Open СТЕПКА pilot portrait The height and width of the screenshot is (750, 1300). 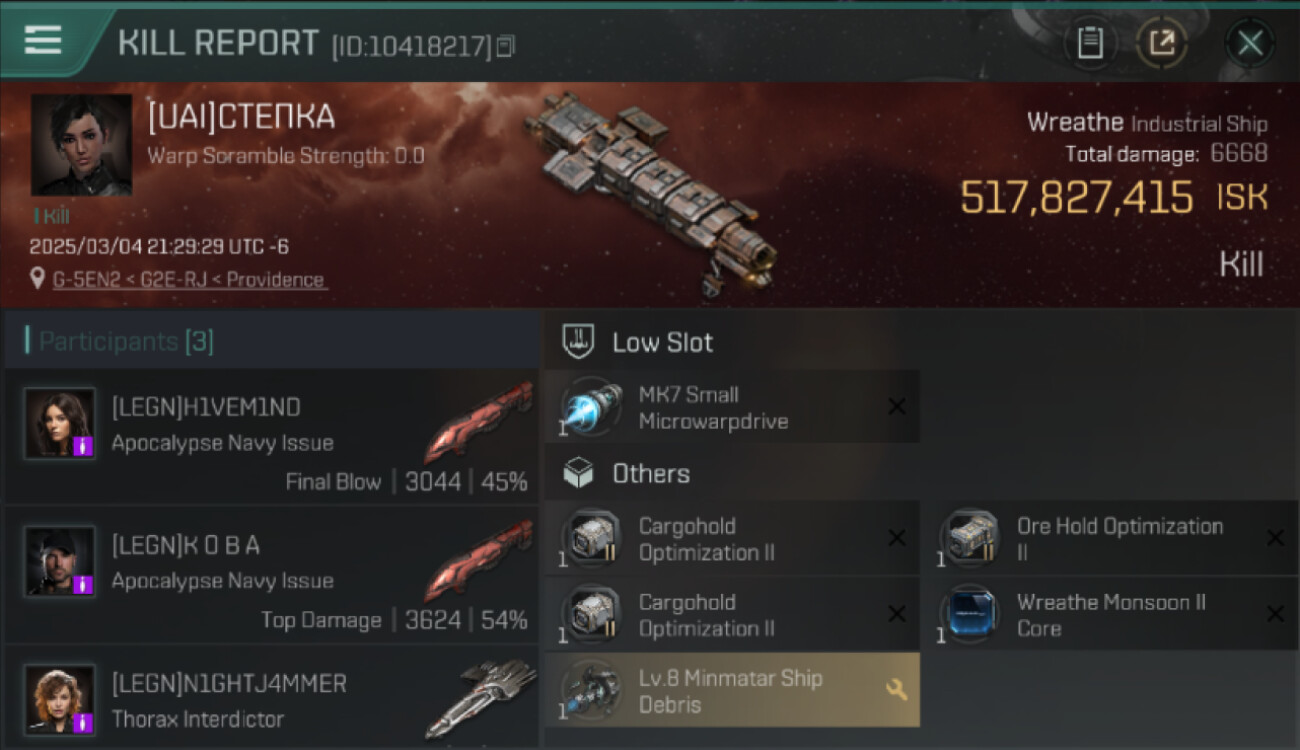[x=81, y=145]
